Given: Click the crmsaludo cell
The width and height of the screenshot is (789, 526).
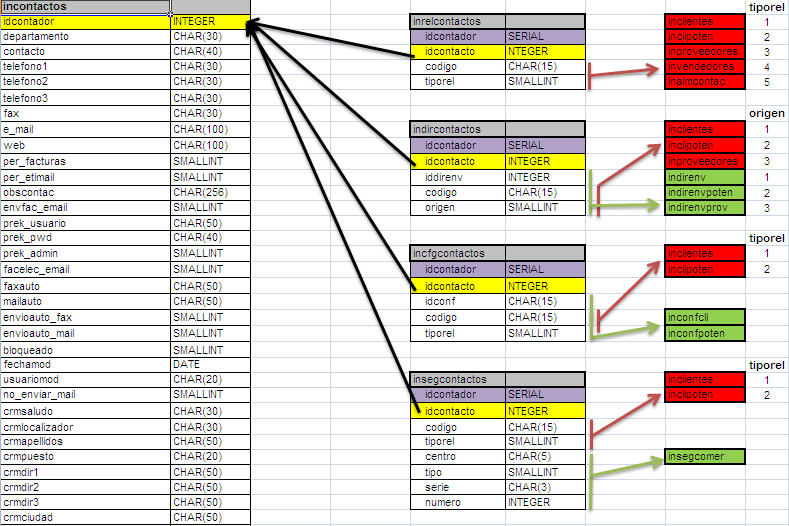Looking at the screenshot, I should (85, 411).
